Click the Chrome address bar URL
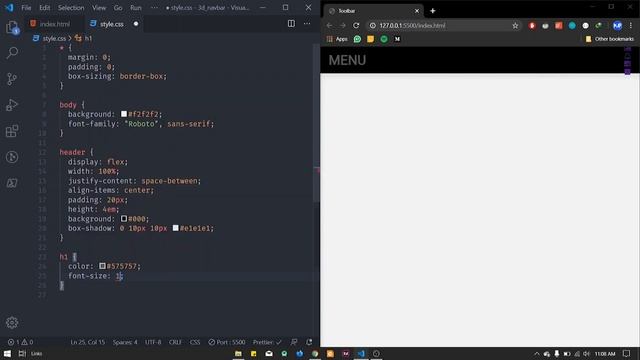This screenshot has height=360, width=640. pyautogui.click(x=412, y=25)
